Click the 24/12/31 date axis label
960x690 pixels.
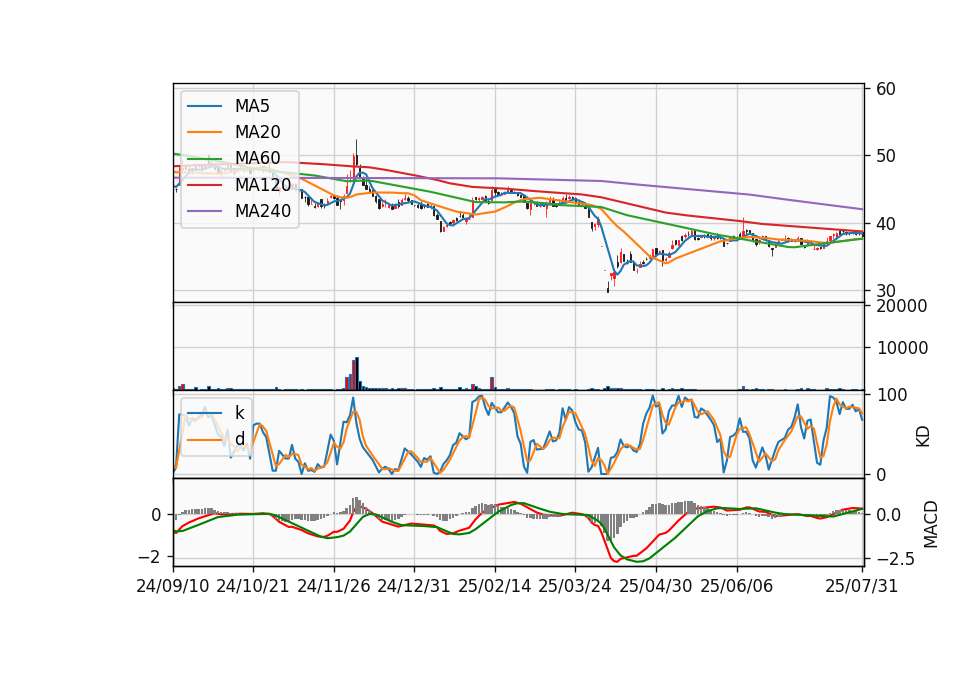pos(414,586)
